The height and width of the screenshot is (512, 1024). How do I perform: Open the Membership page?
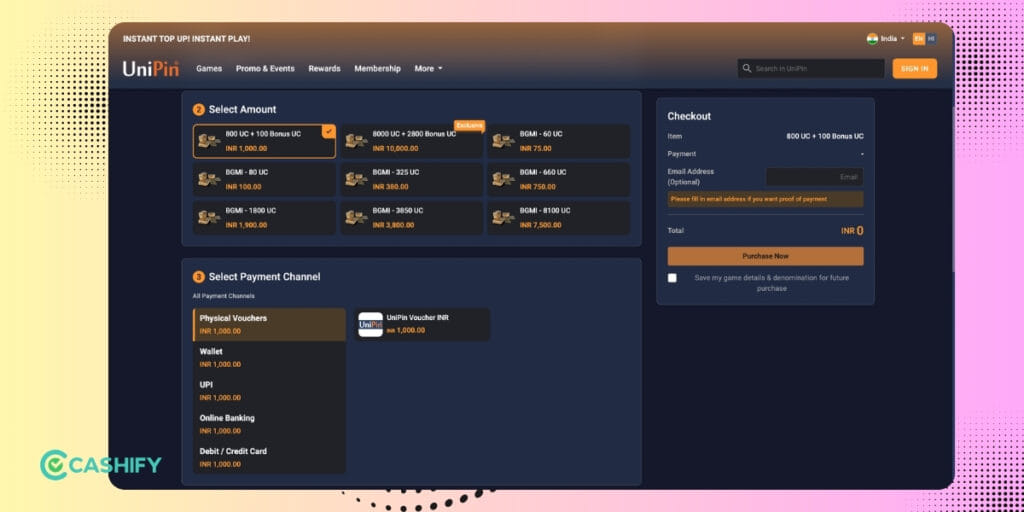377,69
